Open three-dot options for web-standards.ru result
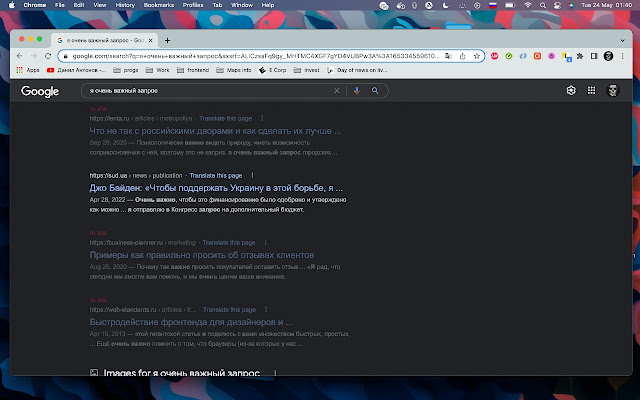Viewport: 640px width, 400px height. (x=266, y=309)
